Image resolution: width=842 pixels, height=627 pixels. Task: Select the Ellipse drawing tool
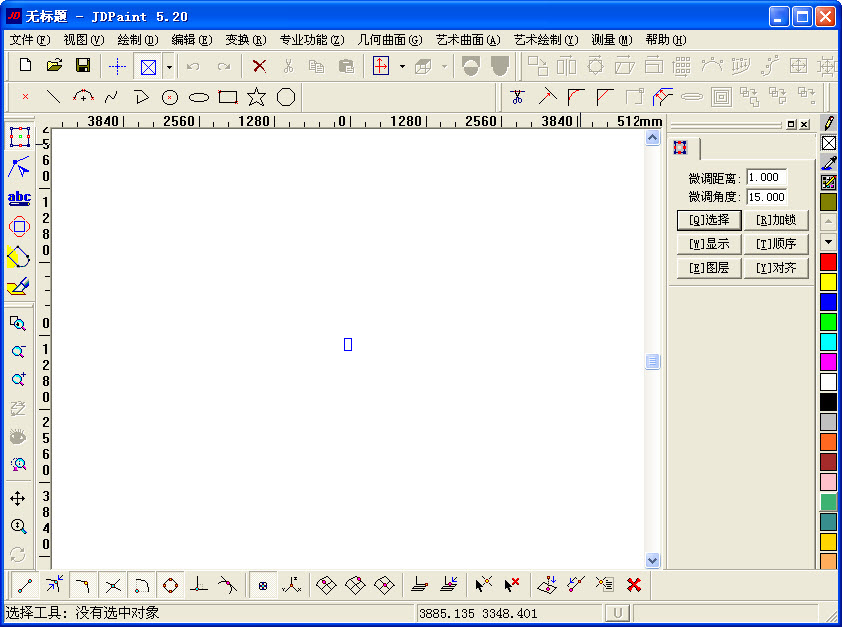[197, 96]
